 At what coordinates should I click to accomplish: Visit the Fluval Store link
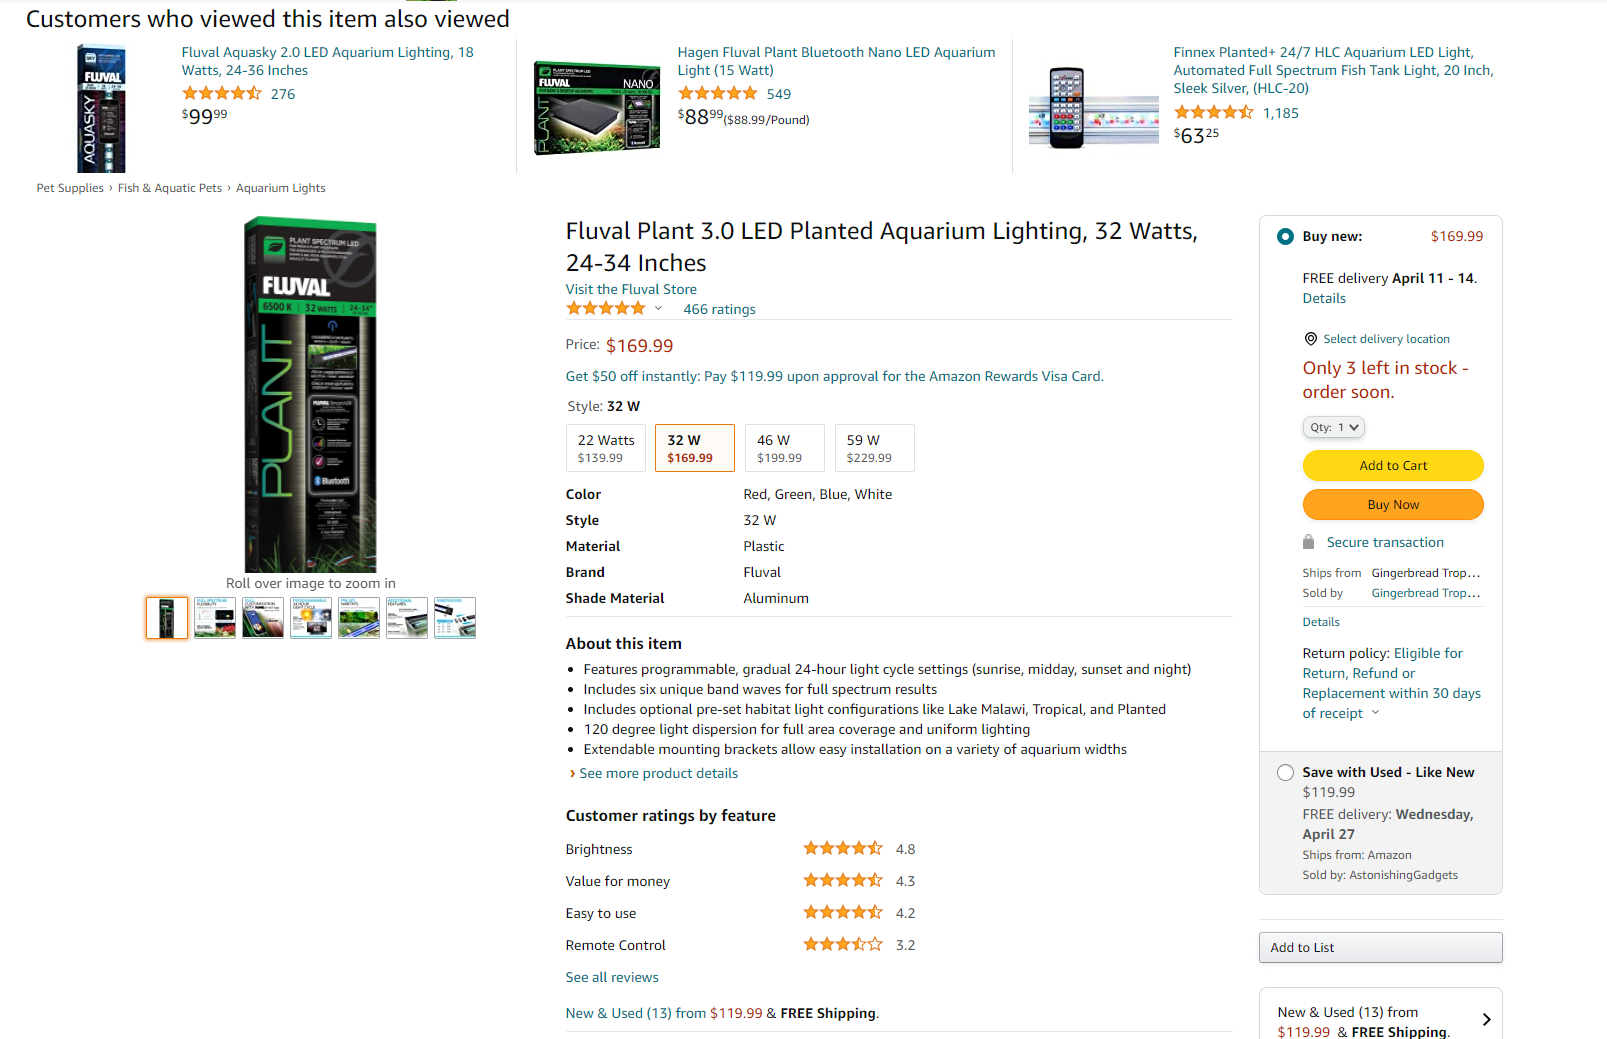pyautogui.click(x=631, y=290)
